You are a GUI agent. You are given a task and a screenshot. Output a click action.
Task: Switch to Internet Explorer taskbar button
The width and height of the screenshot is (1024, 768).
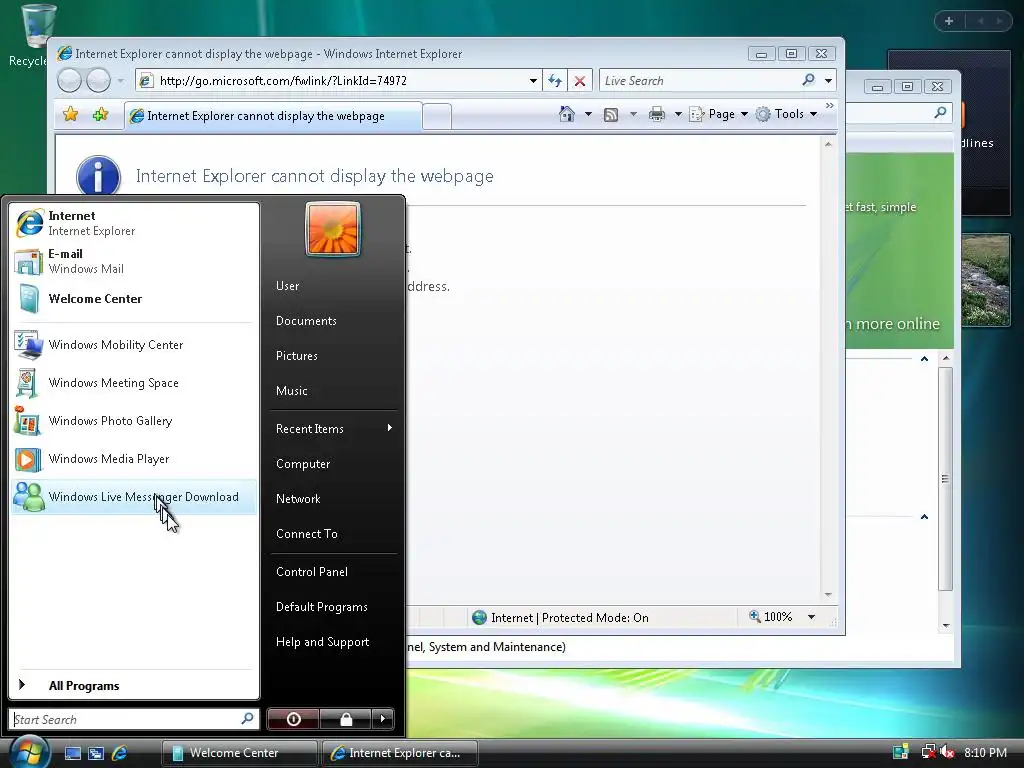pyautogui.click(x=400, y=753)
